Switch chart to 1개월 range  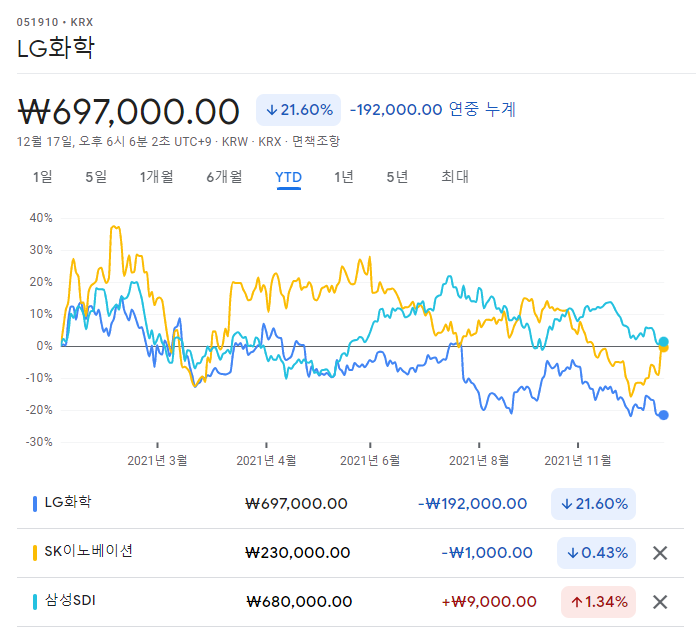[157, 177]
